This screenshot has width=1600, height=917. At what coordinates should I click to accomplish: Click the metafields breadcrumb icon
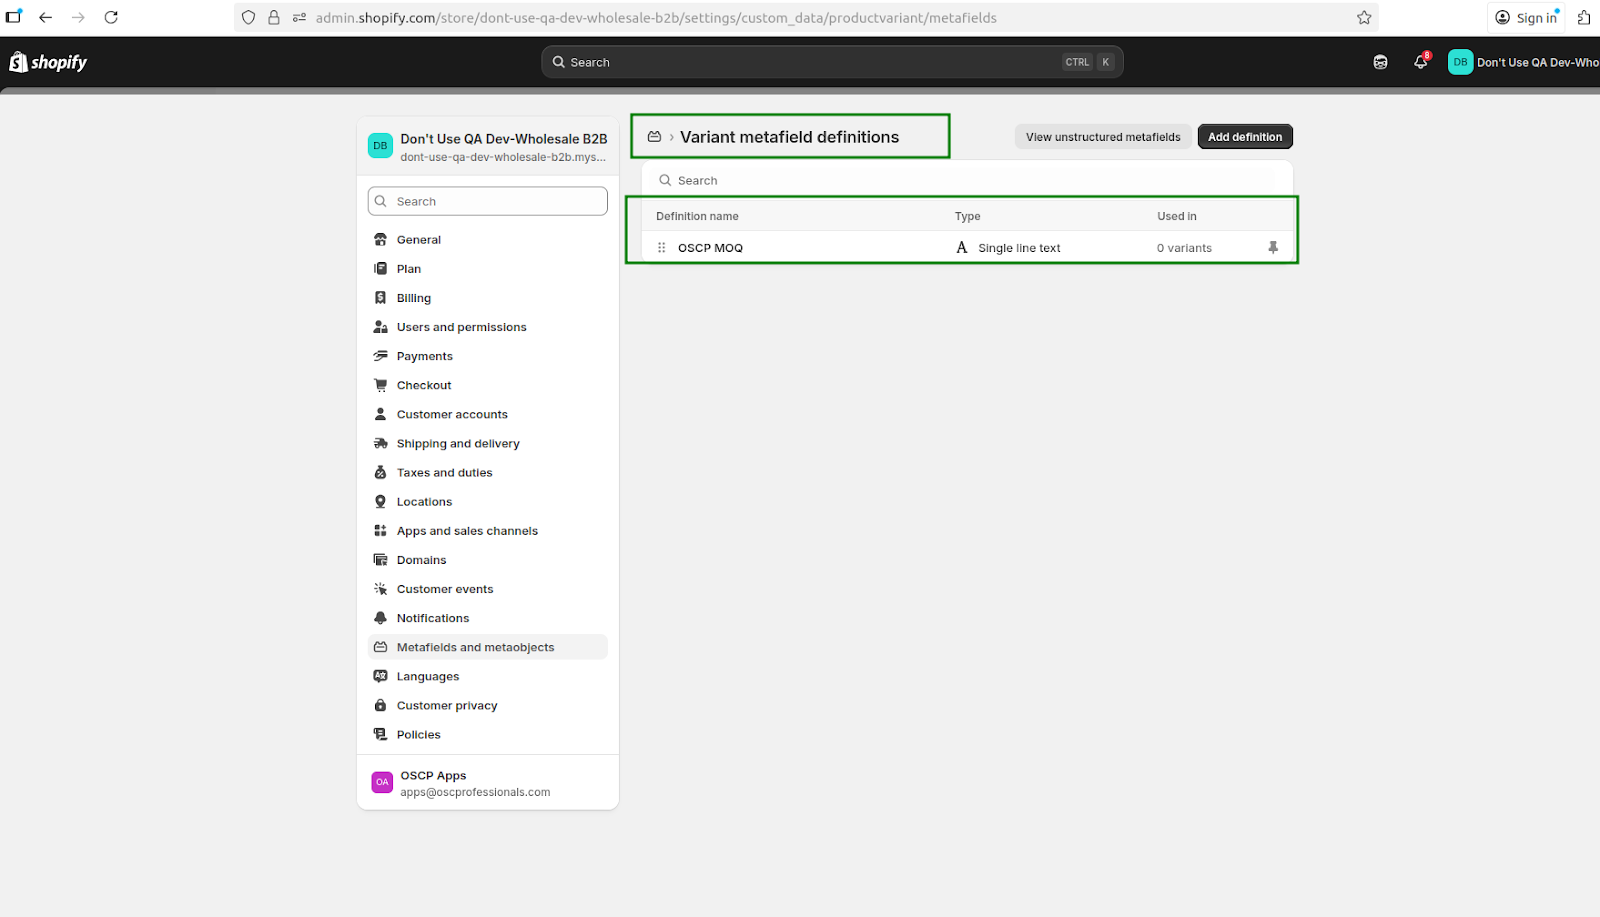[x=654, y=137]
